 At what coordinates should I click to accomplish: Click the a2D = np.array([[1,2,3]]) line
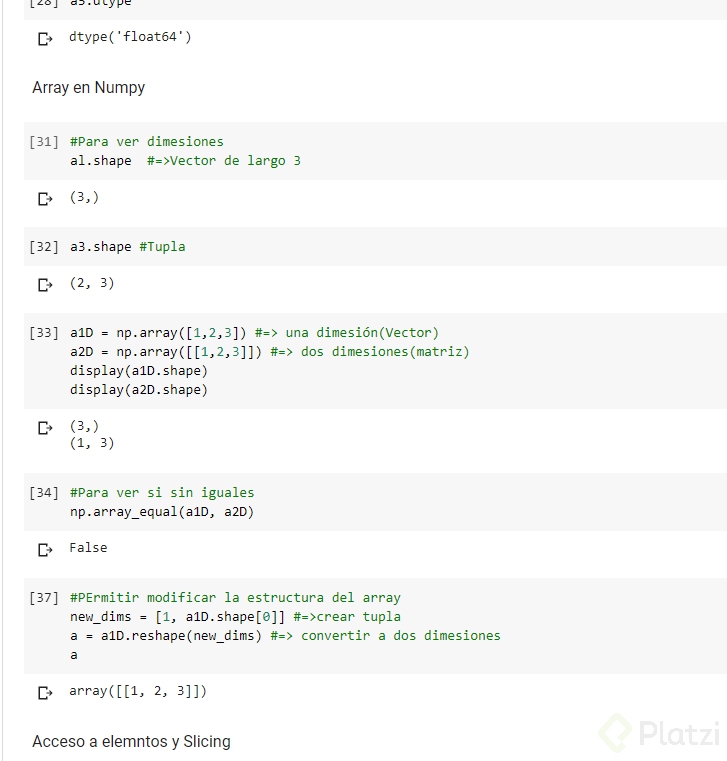point(270,352)
